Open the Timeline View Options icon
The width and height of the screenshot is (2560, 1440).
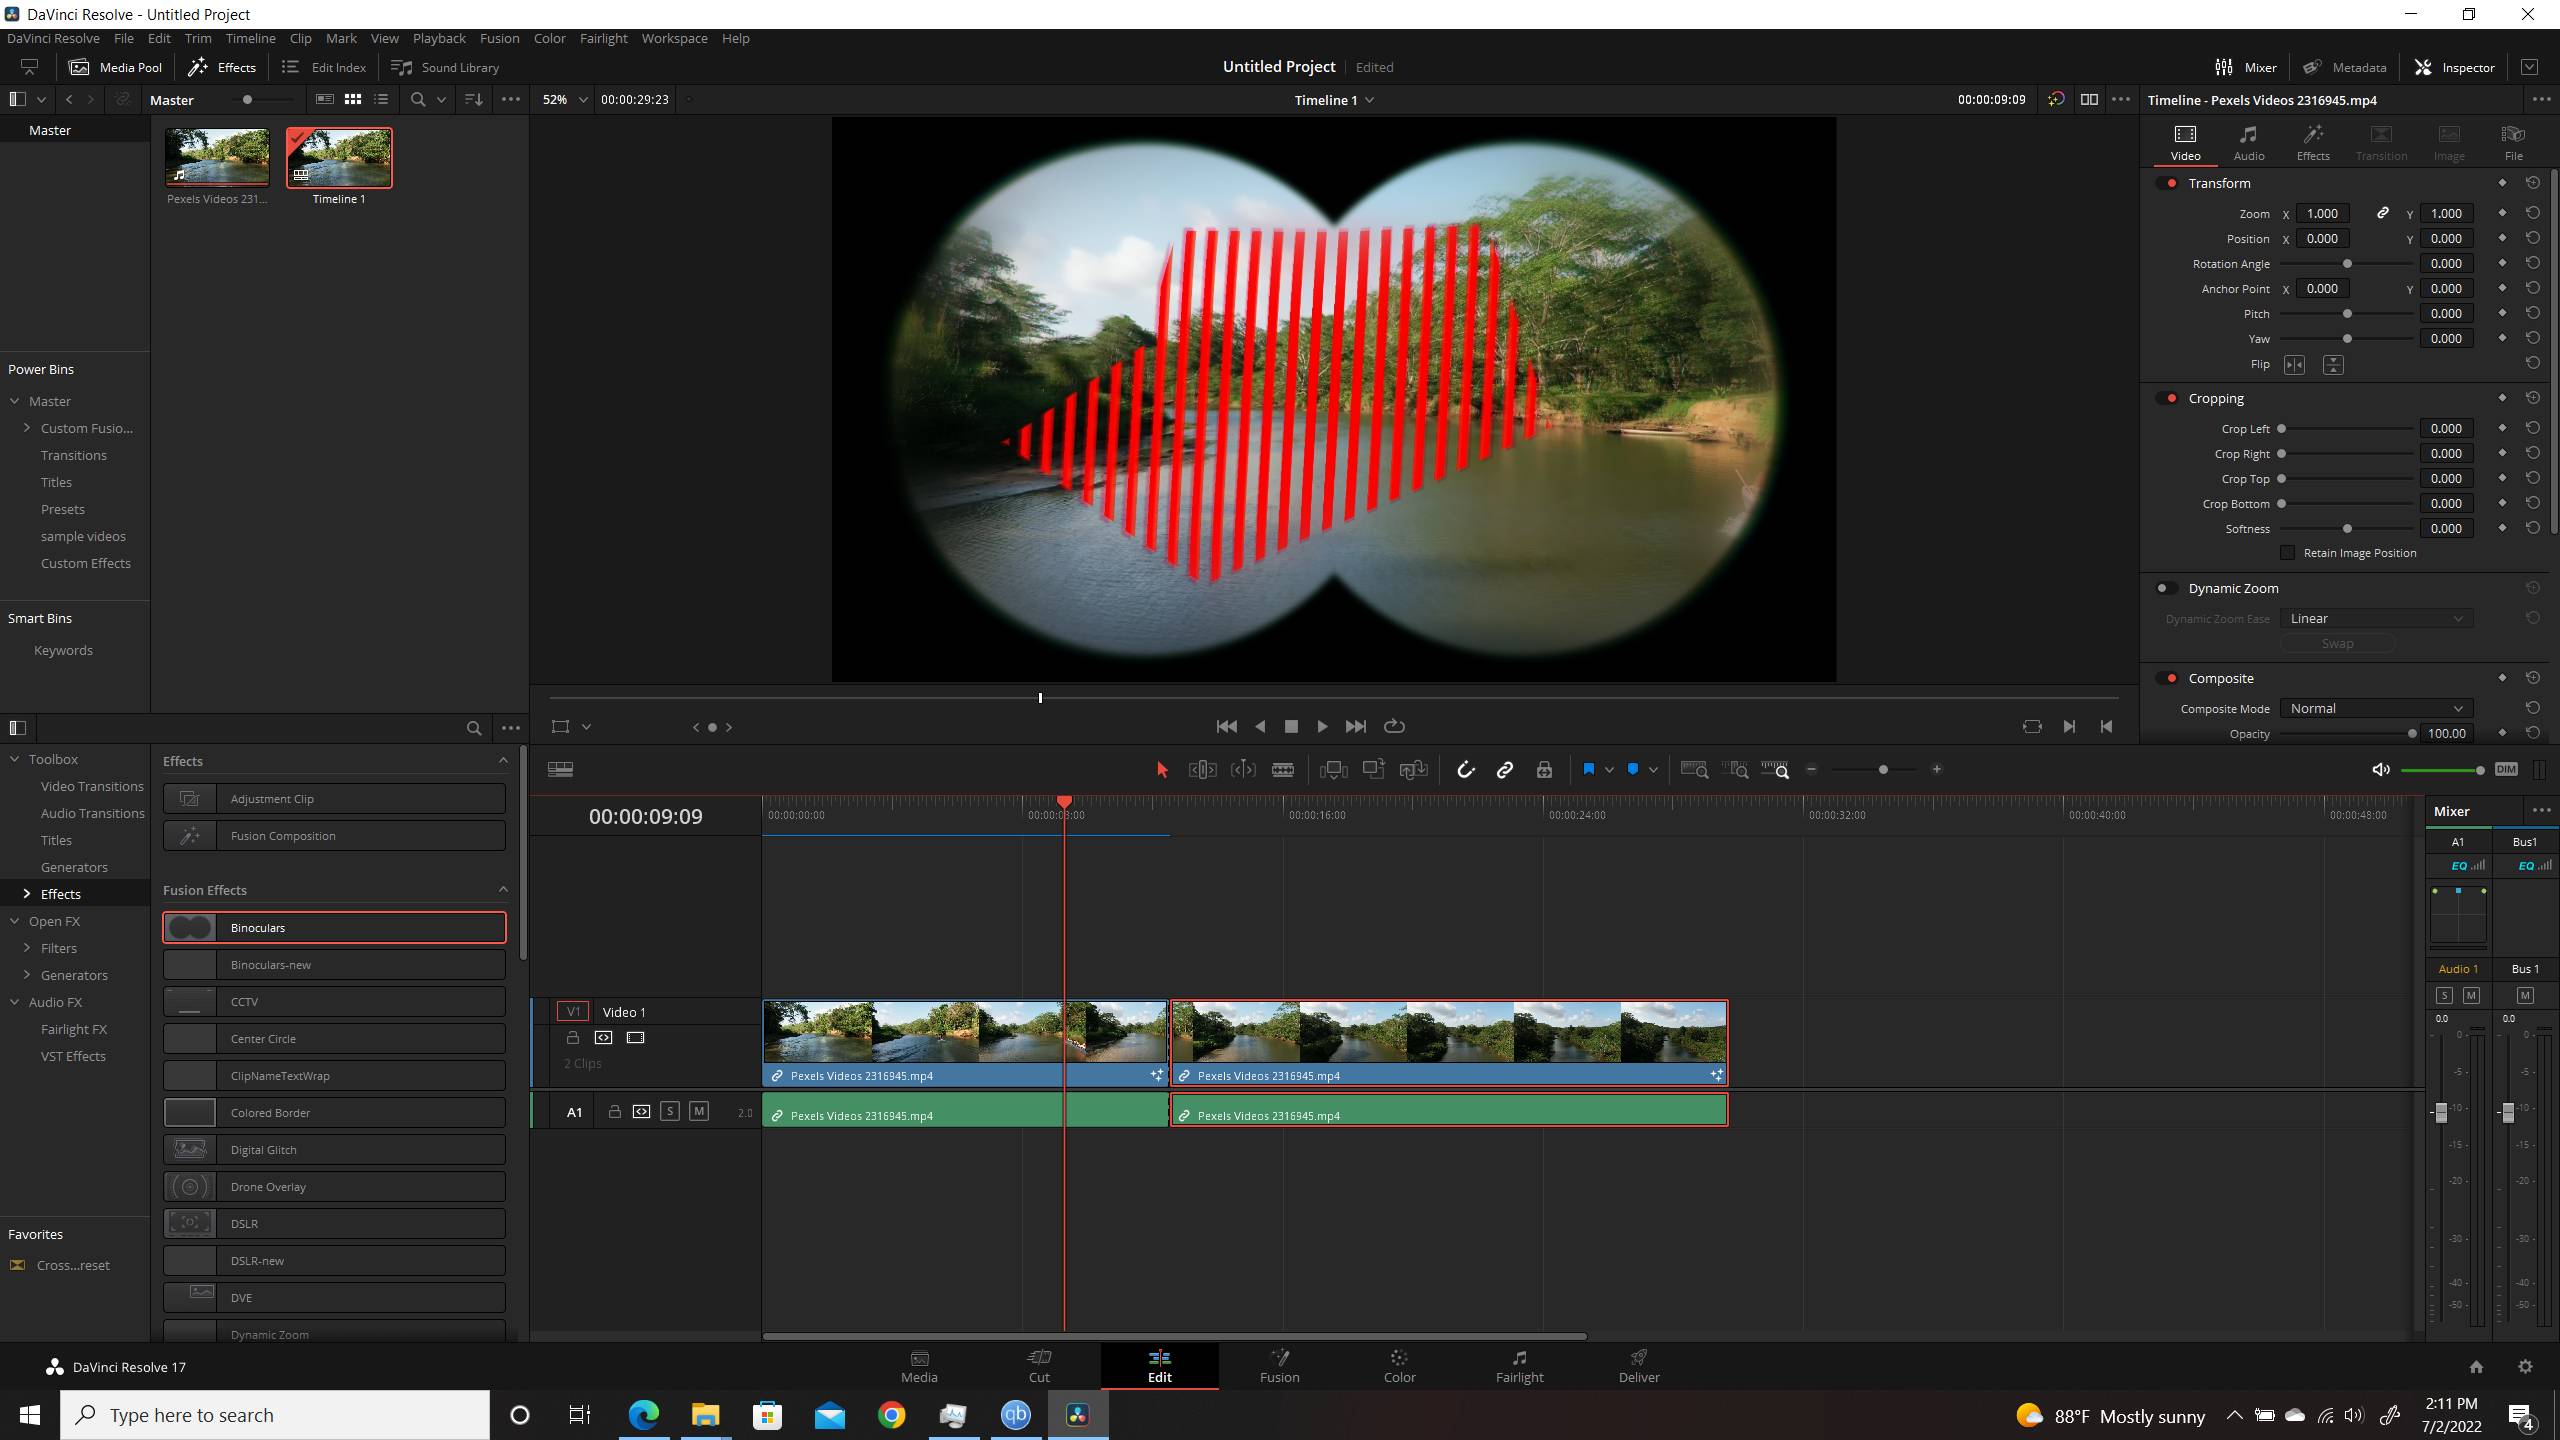[x=560, y=769]
